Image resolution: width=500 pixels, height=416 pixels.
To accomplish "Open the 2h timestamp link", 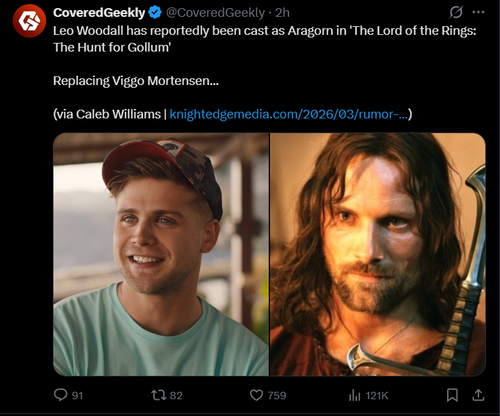I will pyautogui.click(x=282, y=13).
